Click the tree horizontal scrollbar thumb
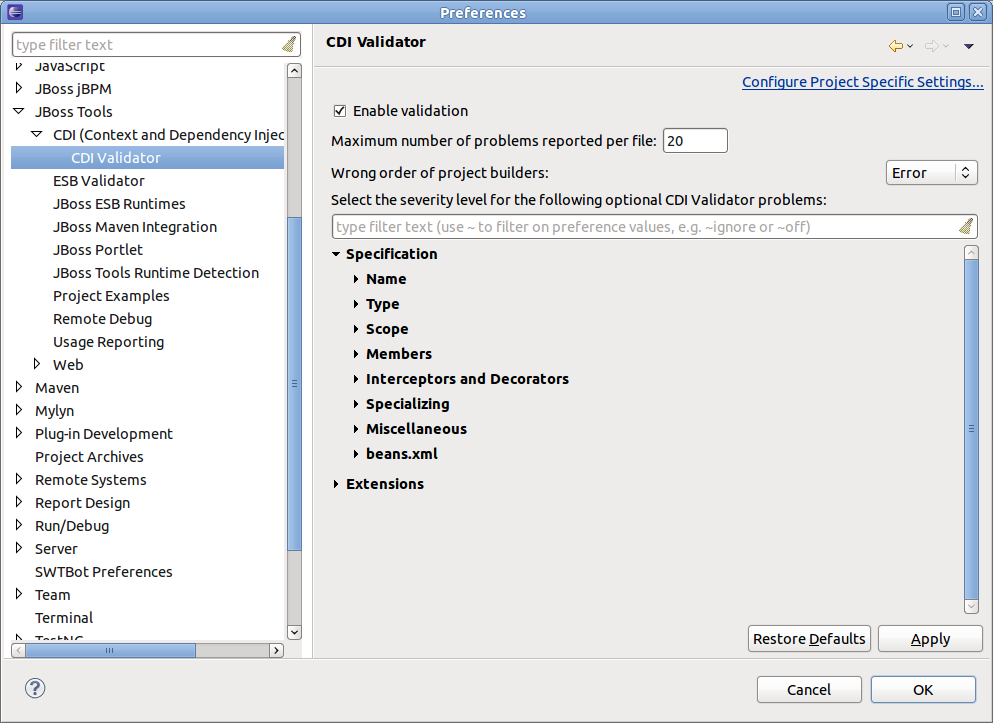The height and width of the screenshot is (723, 993). tap(110, 650)
